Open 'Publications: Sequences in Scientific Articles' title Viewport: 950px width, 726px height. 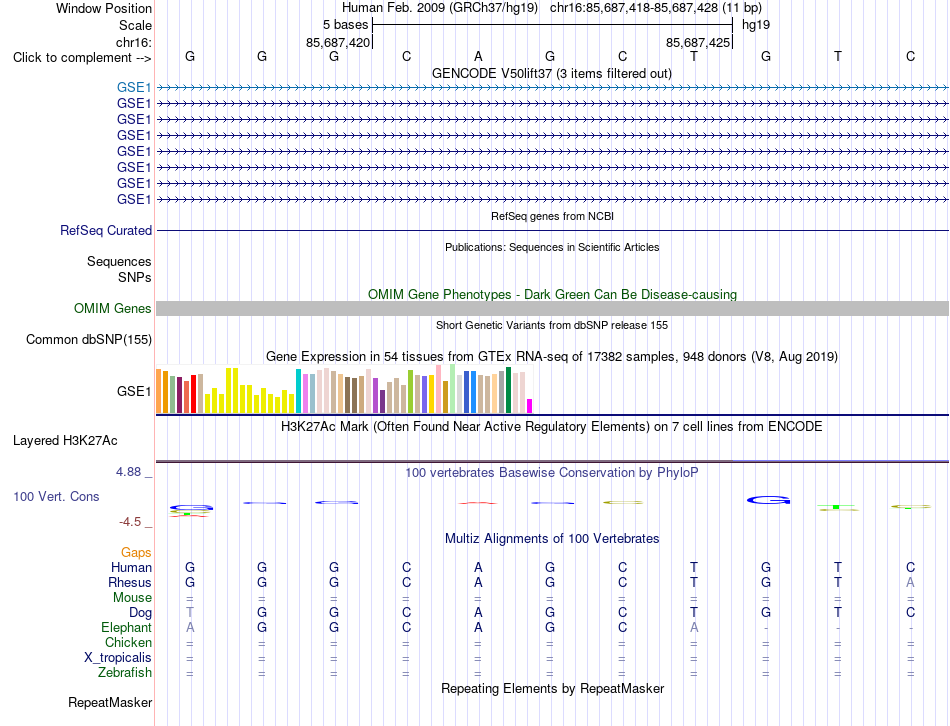click(552, 247)
